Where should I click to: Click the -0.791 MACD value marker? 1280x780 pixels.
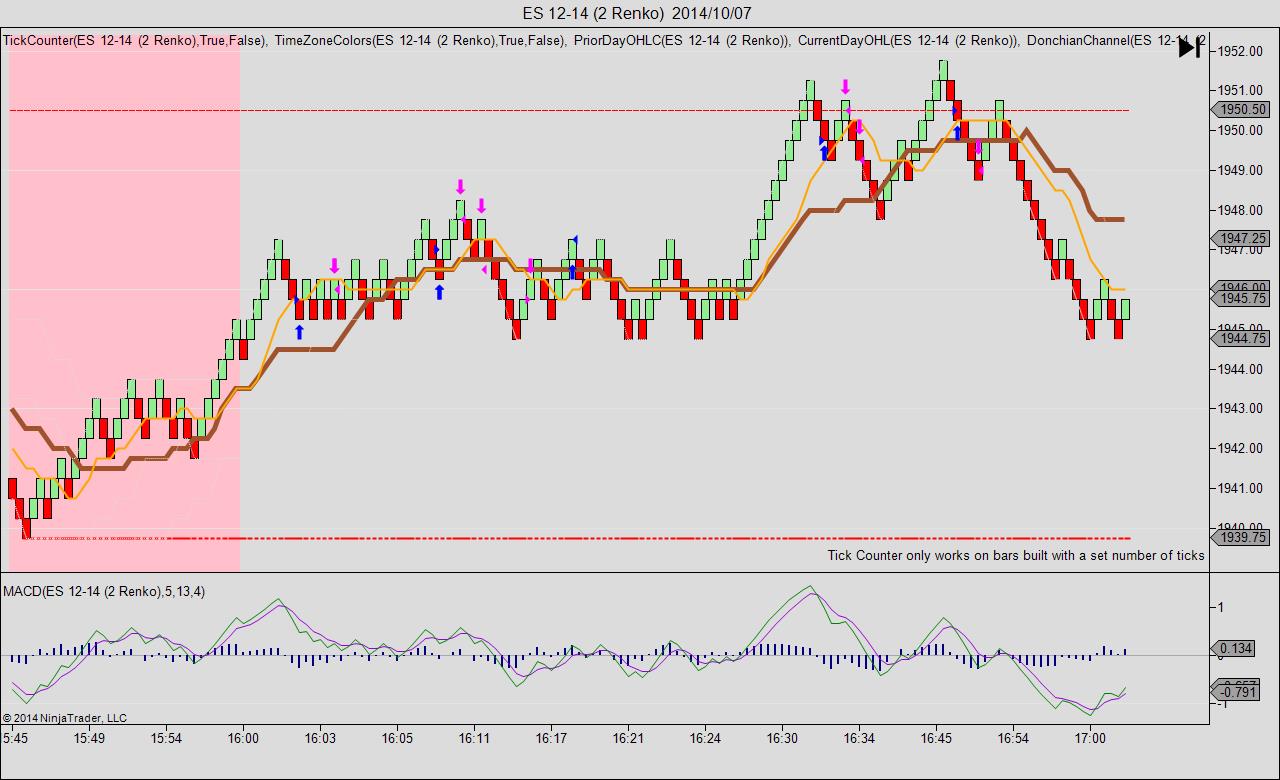1237,692
